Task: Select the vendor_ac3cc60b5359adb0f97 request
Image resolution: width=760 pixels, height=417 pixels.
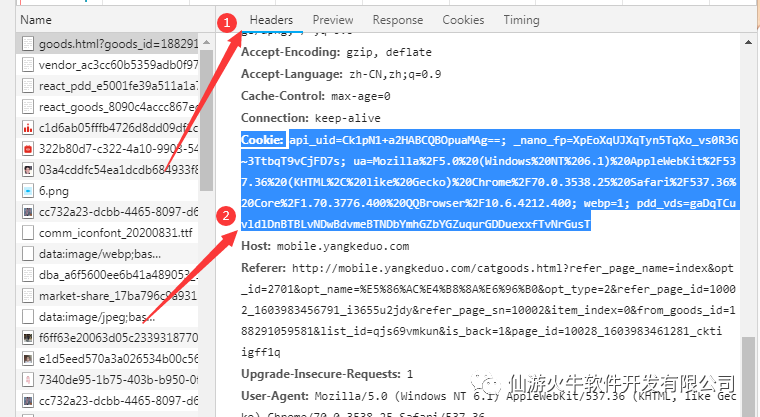Action: [109, 65]
